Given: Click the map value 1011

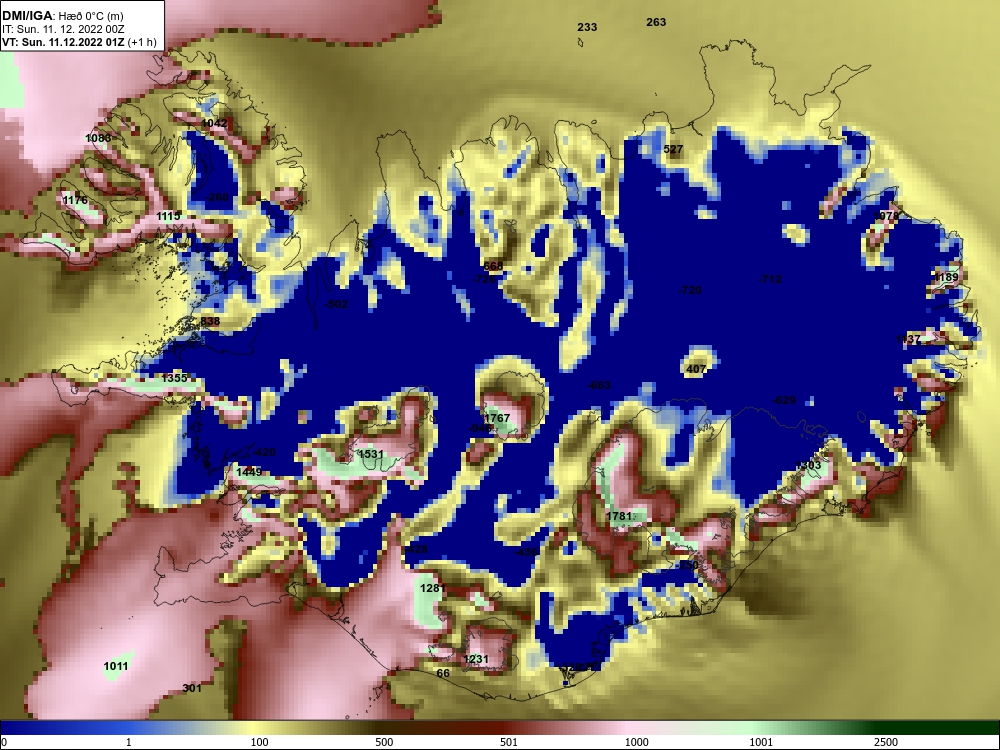Looking at the screenshot, I should pyautogui.click(x=115, y=666).
